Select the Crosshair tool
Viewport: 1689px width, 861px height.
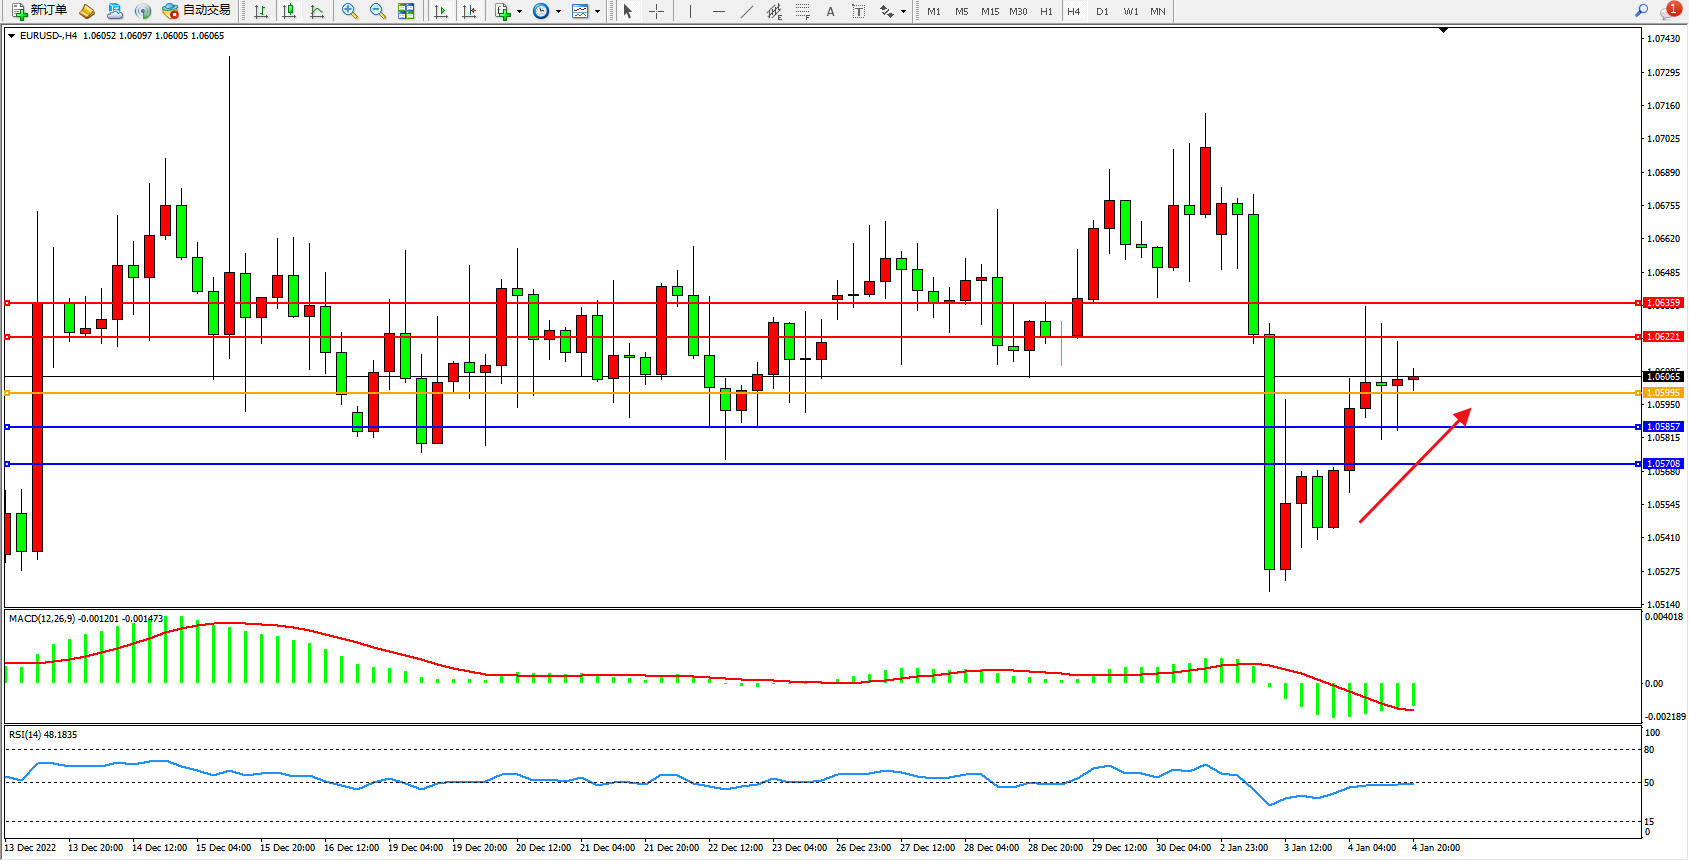tap(656, 11)
